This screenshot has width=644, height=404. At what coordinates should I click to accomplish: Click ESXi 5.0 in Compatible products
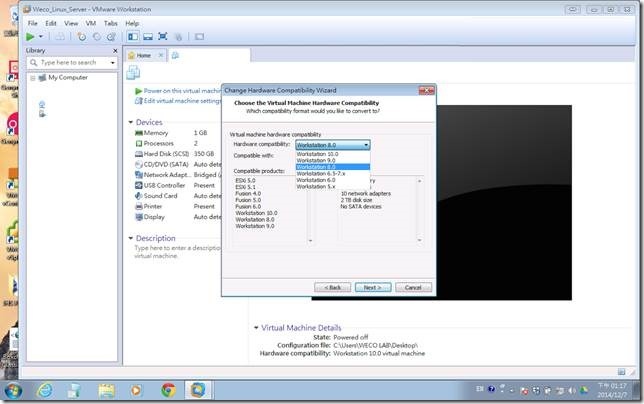click(245, 180)
